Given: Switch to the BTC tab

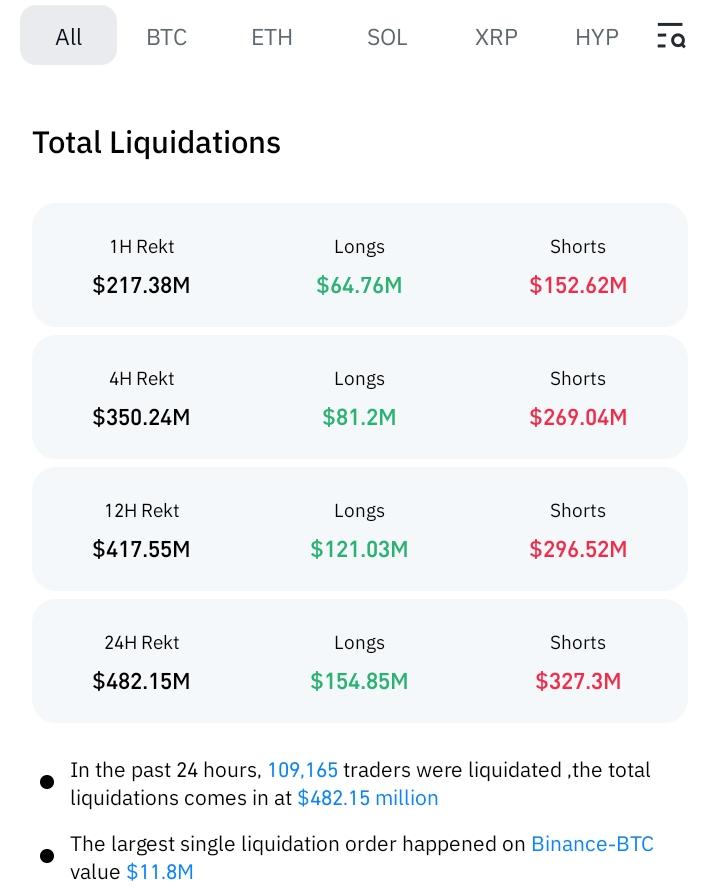Looking at the screenshot, I should (x=166, y=36).
